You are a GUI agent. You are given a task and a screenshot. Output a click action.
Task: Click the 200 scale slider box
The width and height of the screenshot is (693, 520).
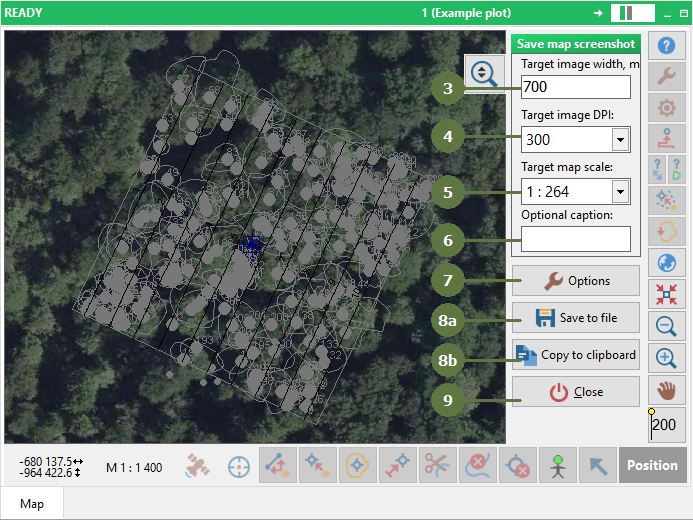pos(665,425)
